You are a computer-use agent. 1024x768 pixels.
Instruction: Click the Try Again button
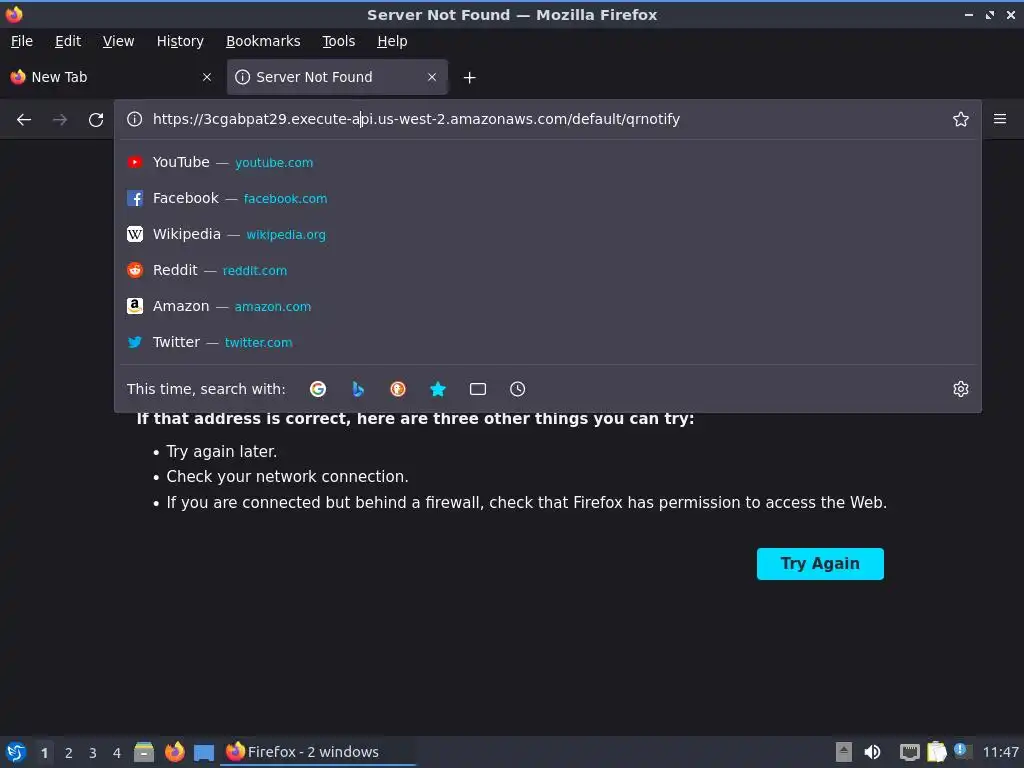[x=820, y=564]
